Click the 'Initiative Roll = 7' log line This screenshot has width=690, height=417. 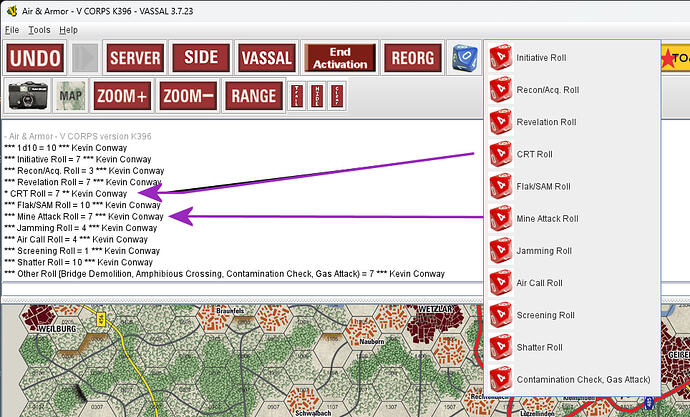[77, 159]
